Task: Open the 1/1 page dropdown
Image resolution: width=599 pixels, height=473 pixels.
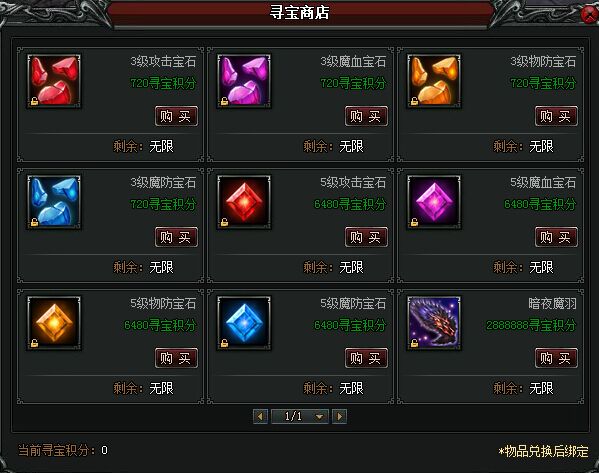Action: [x=300, y=416]
